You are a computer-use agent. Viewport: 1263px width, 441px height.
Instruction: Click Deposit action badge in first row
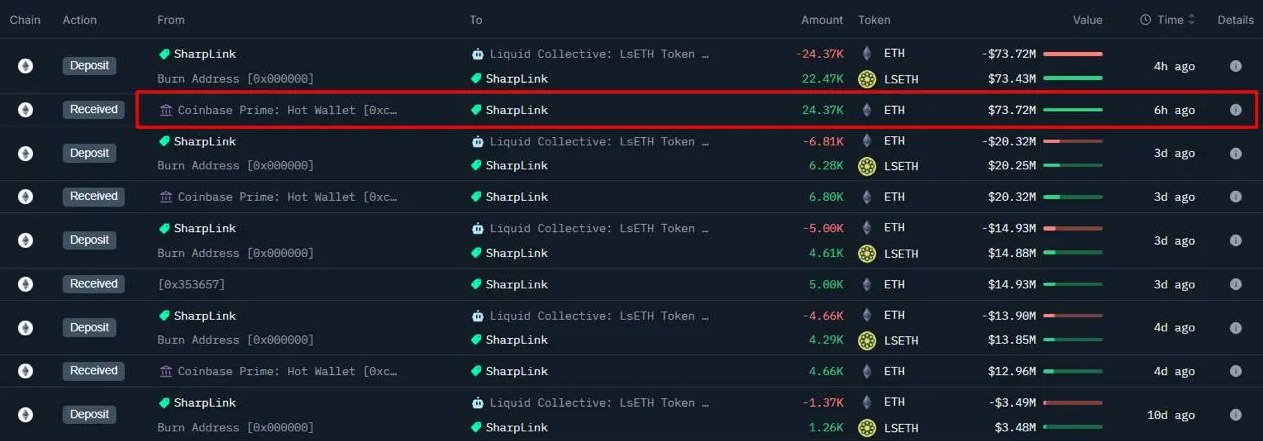point(89,66)
